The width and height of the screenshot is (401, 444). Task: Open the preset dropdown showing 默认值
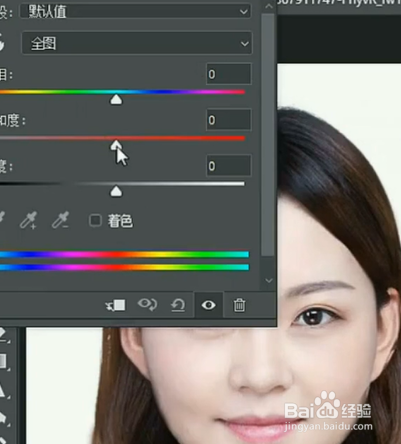tap(135, 11)
